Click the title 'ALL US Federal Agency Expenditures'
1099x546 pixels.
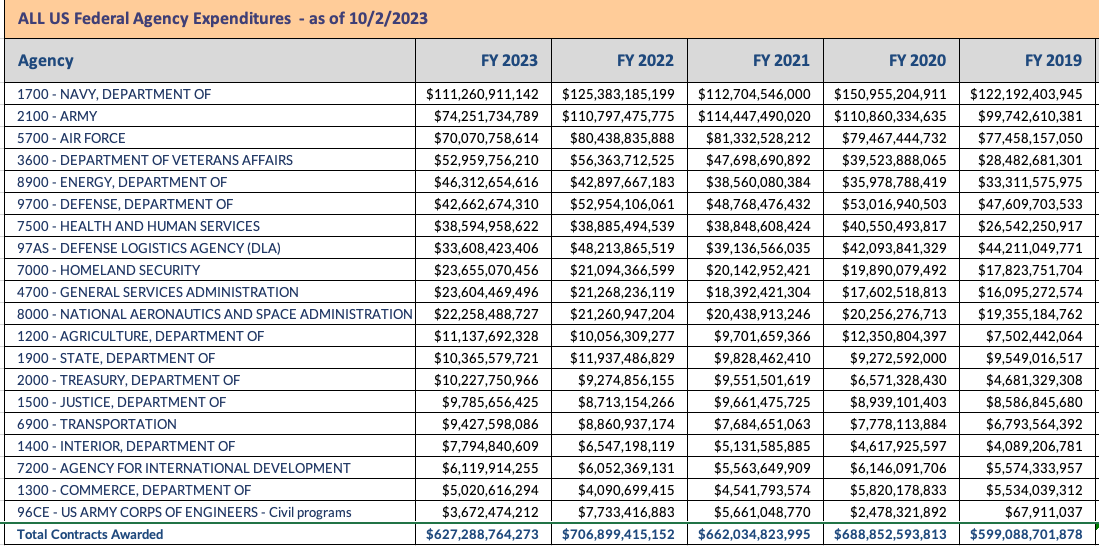[154, 18]
